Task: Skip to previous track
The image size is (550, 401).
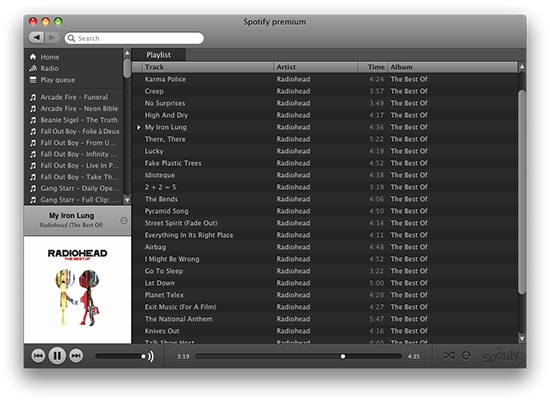Action: (38, 356)
